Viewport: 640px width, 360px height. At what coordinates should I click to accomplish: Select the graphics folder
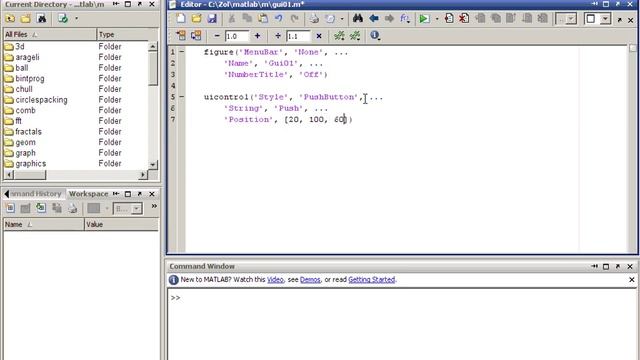(x=31, y=163)
